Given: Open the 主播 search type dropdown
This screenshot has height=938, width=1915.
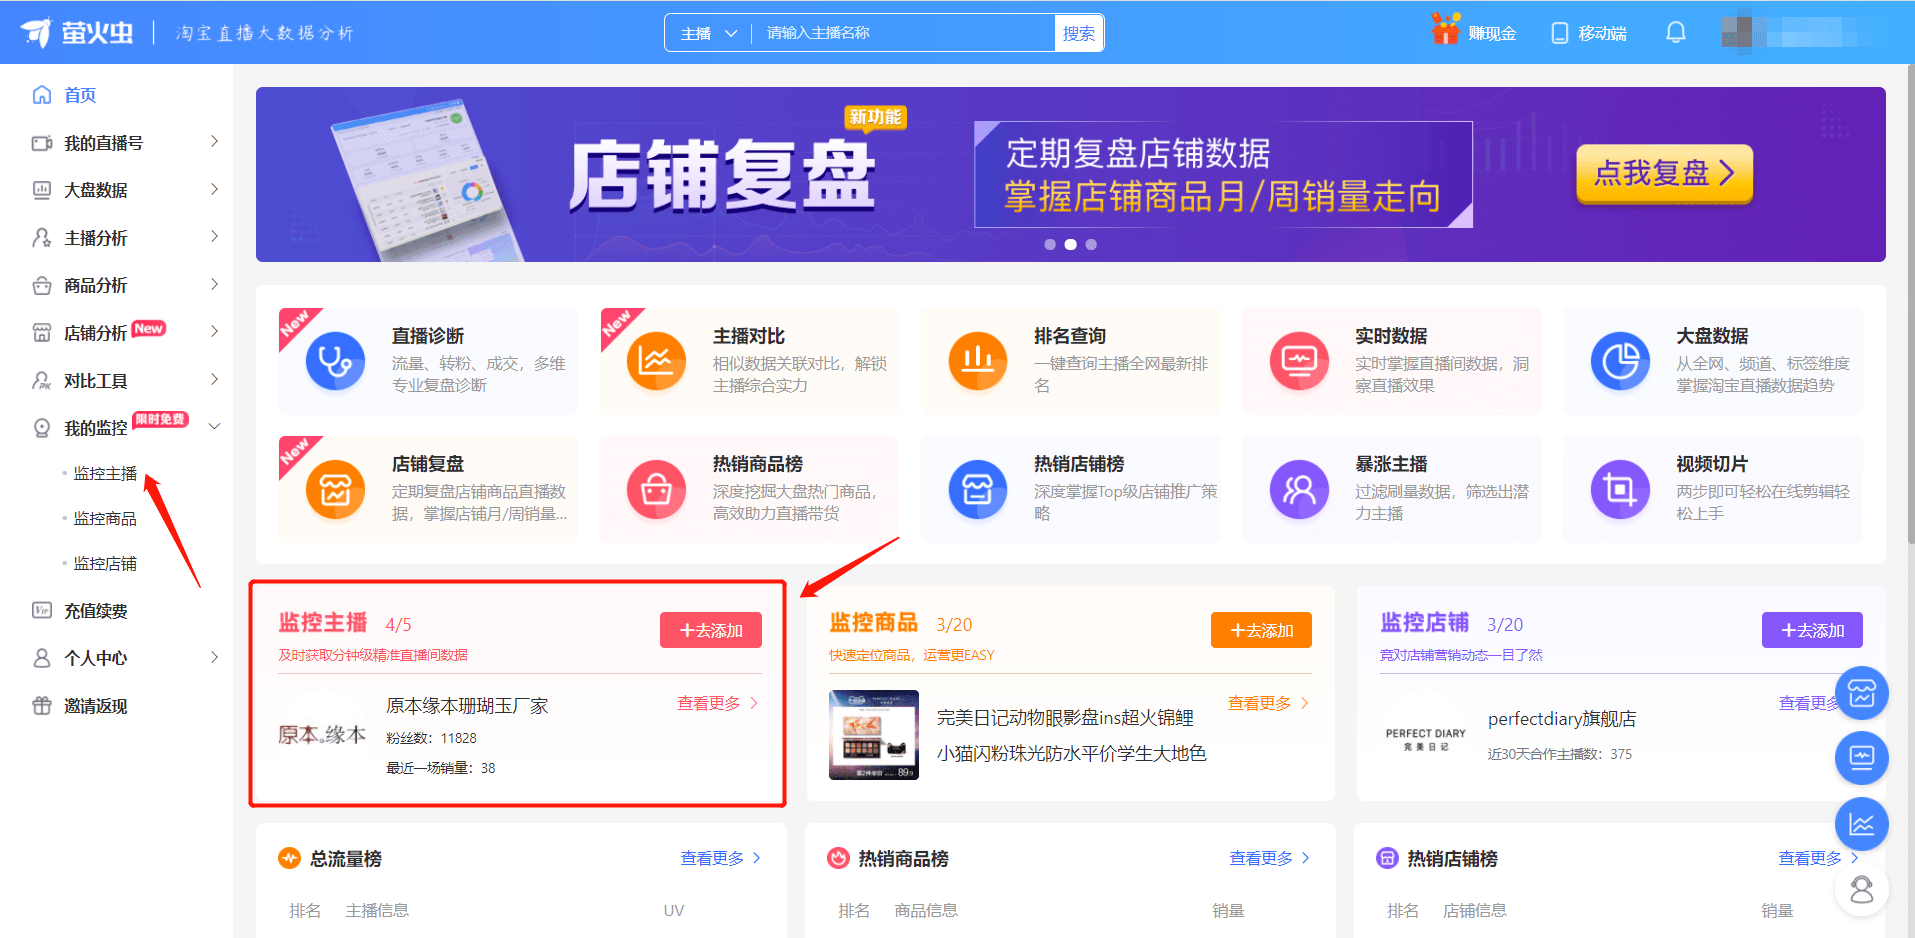Looking at the screenshot, I should (708, 33).
